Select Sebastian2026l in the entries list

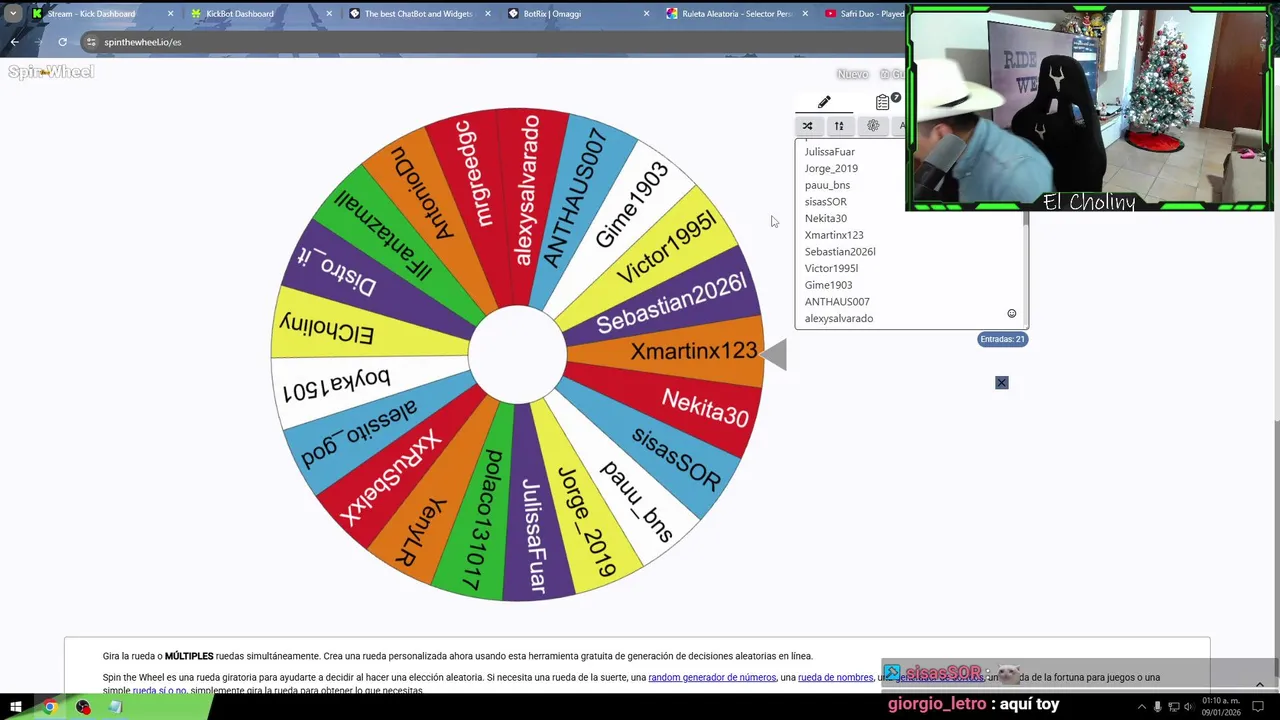click(x=840, y=252)
